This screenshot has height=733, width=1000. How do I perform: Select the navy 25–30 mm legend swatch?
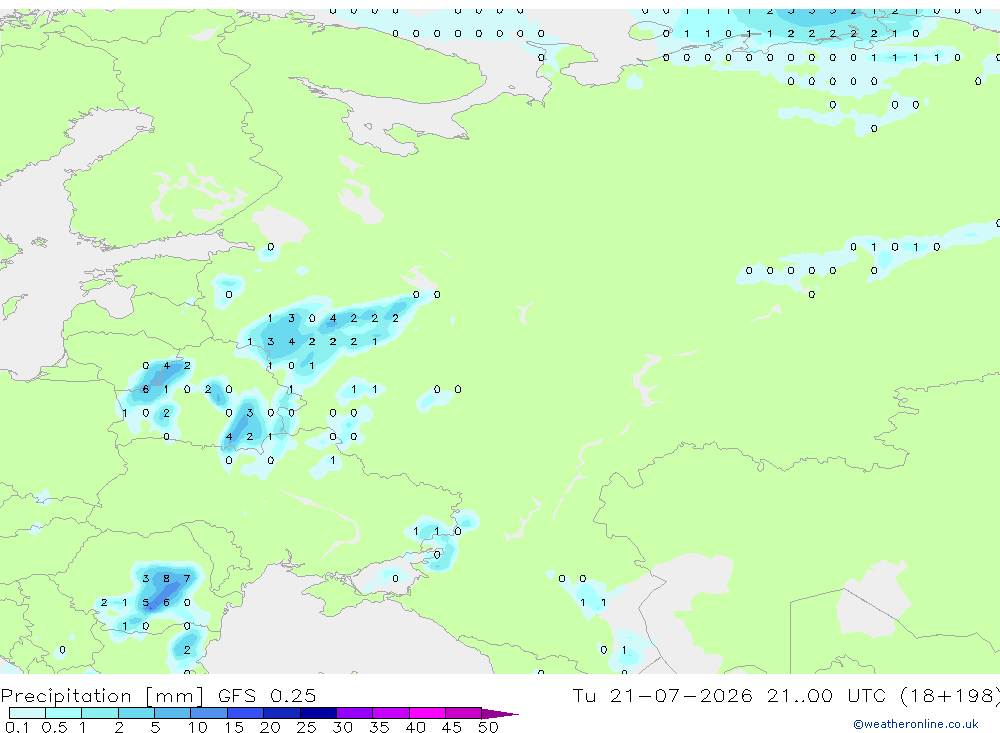point(318,713)
